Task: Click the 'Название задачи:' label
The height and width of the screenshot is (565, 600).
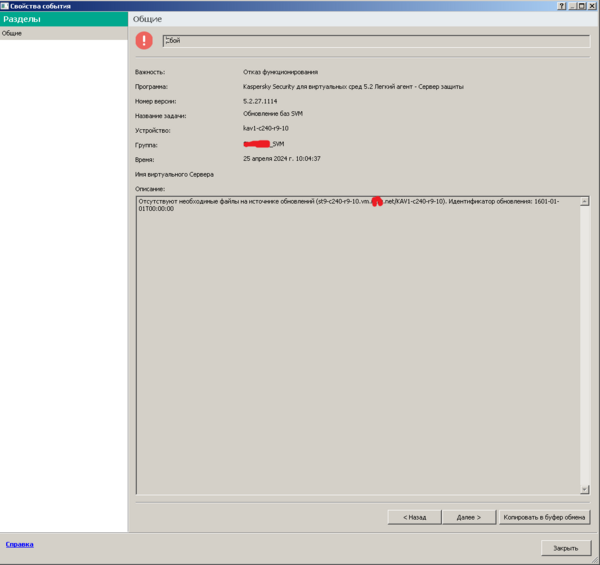Action: point(160,116)
